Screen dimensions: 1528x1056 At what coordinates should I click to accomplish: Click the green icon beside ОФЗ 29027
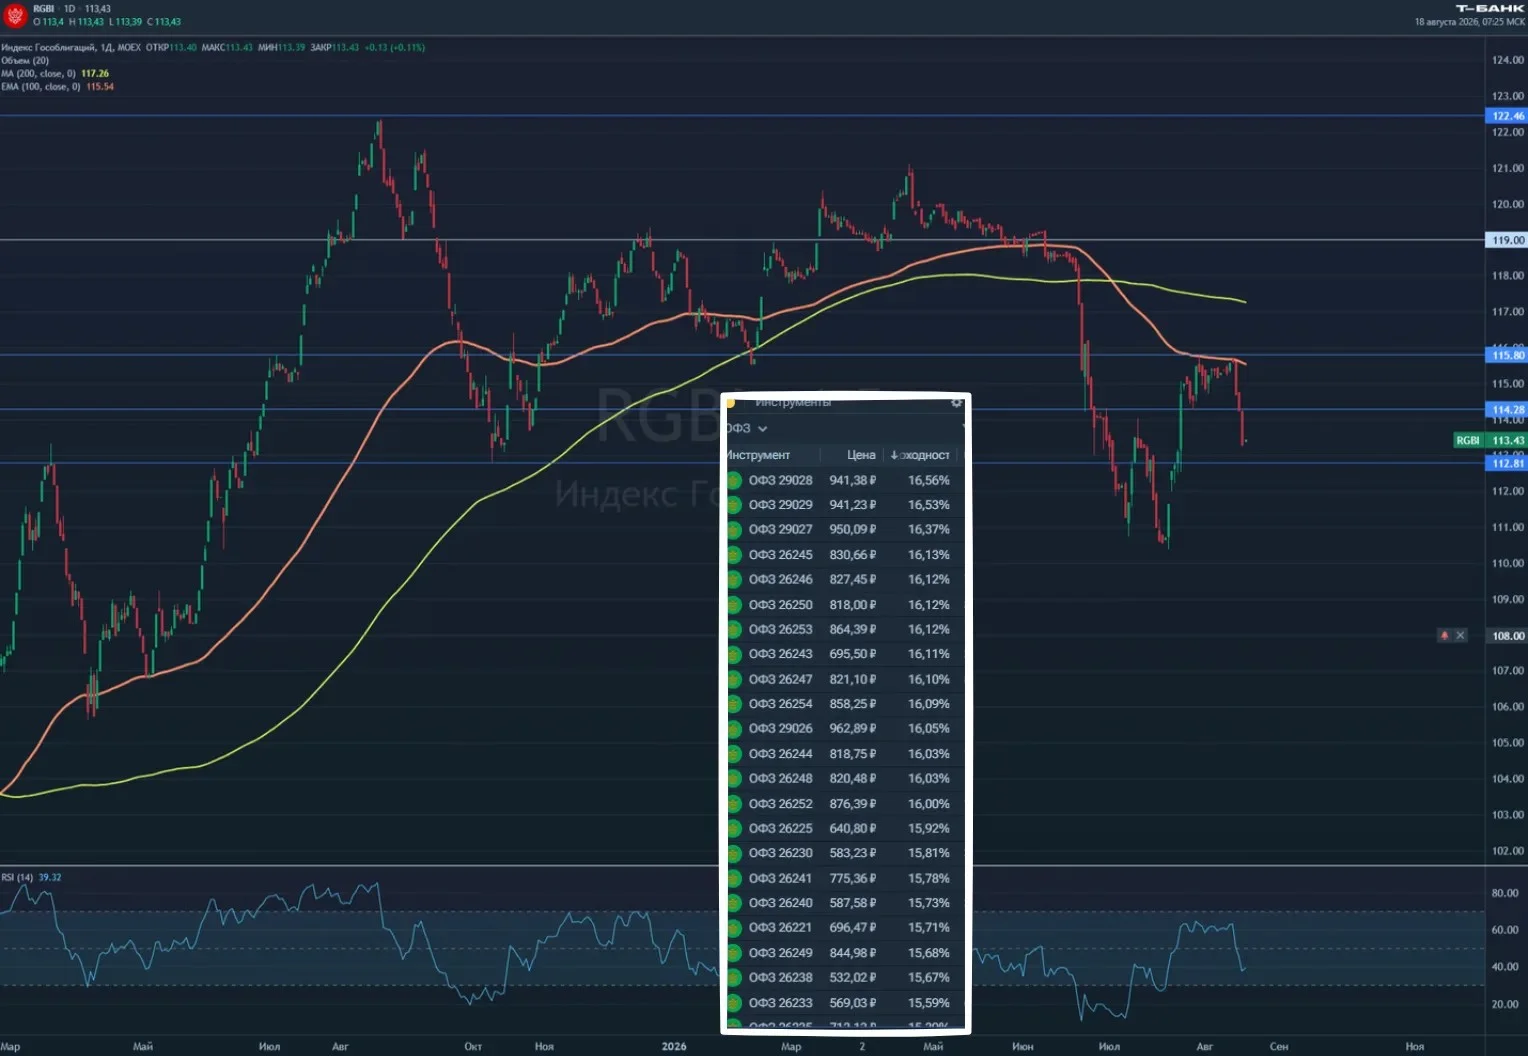734,530
